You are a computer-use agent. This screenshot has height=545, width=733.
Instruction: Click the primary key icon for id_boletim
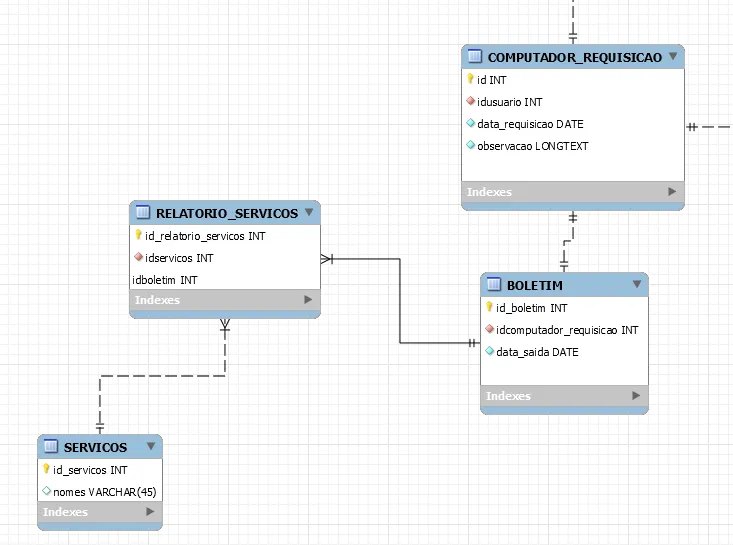[490, 308]
